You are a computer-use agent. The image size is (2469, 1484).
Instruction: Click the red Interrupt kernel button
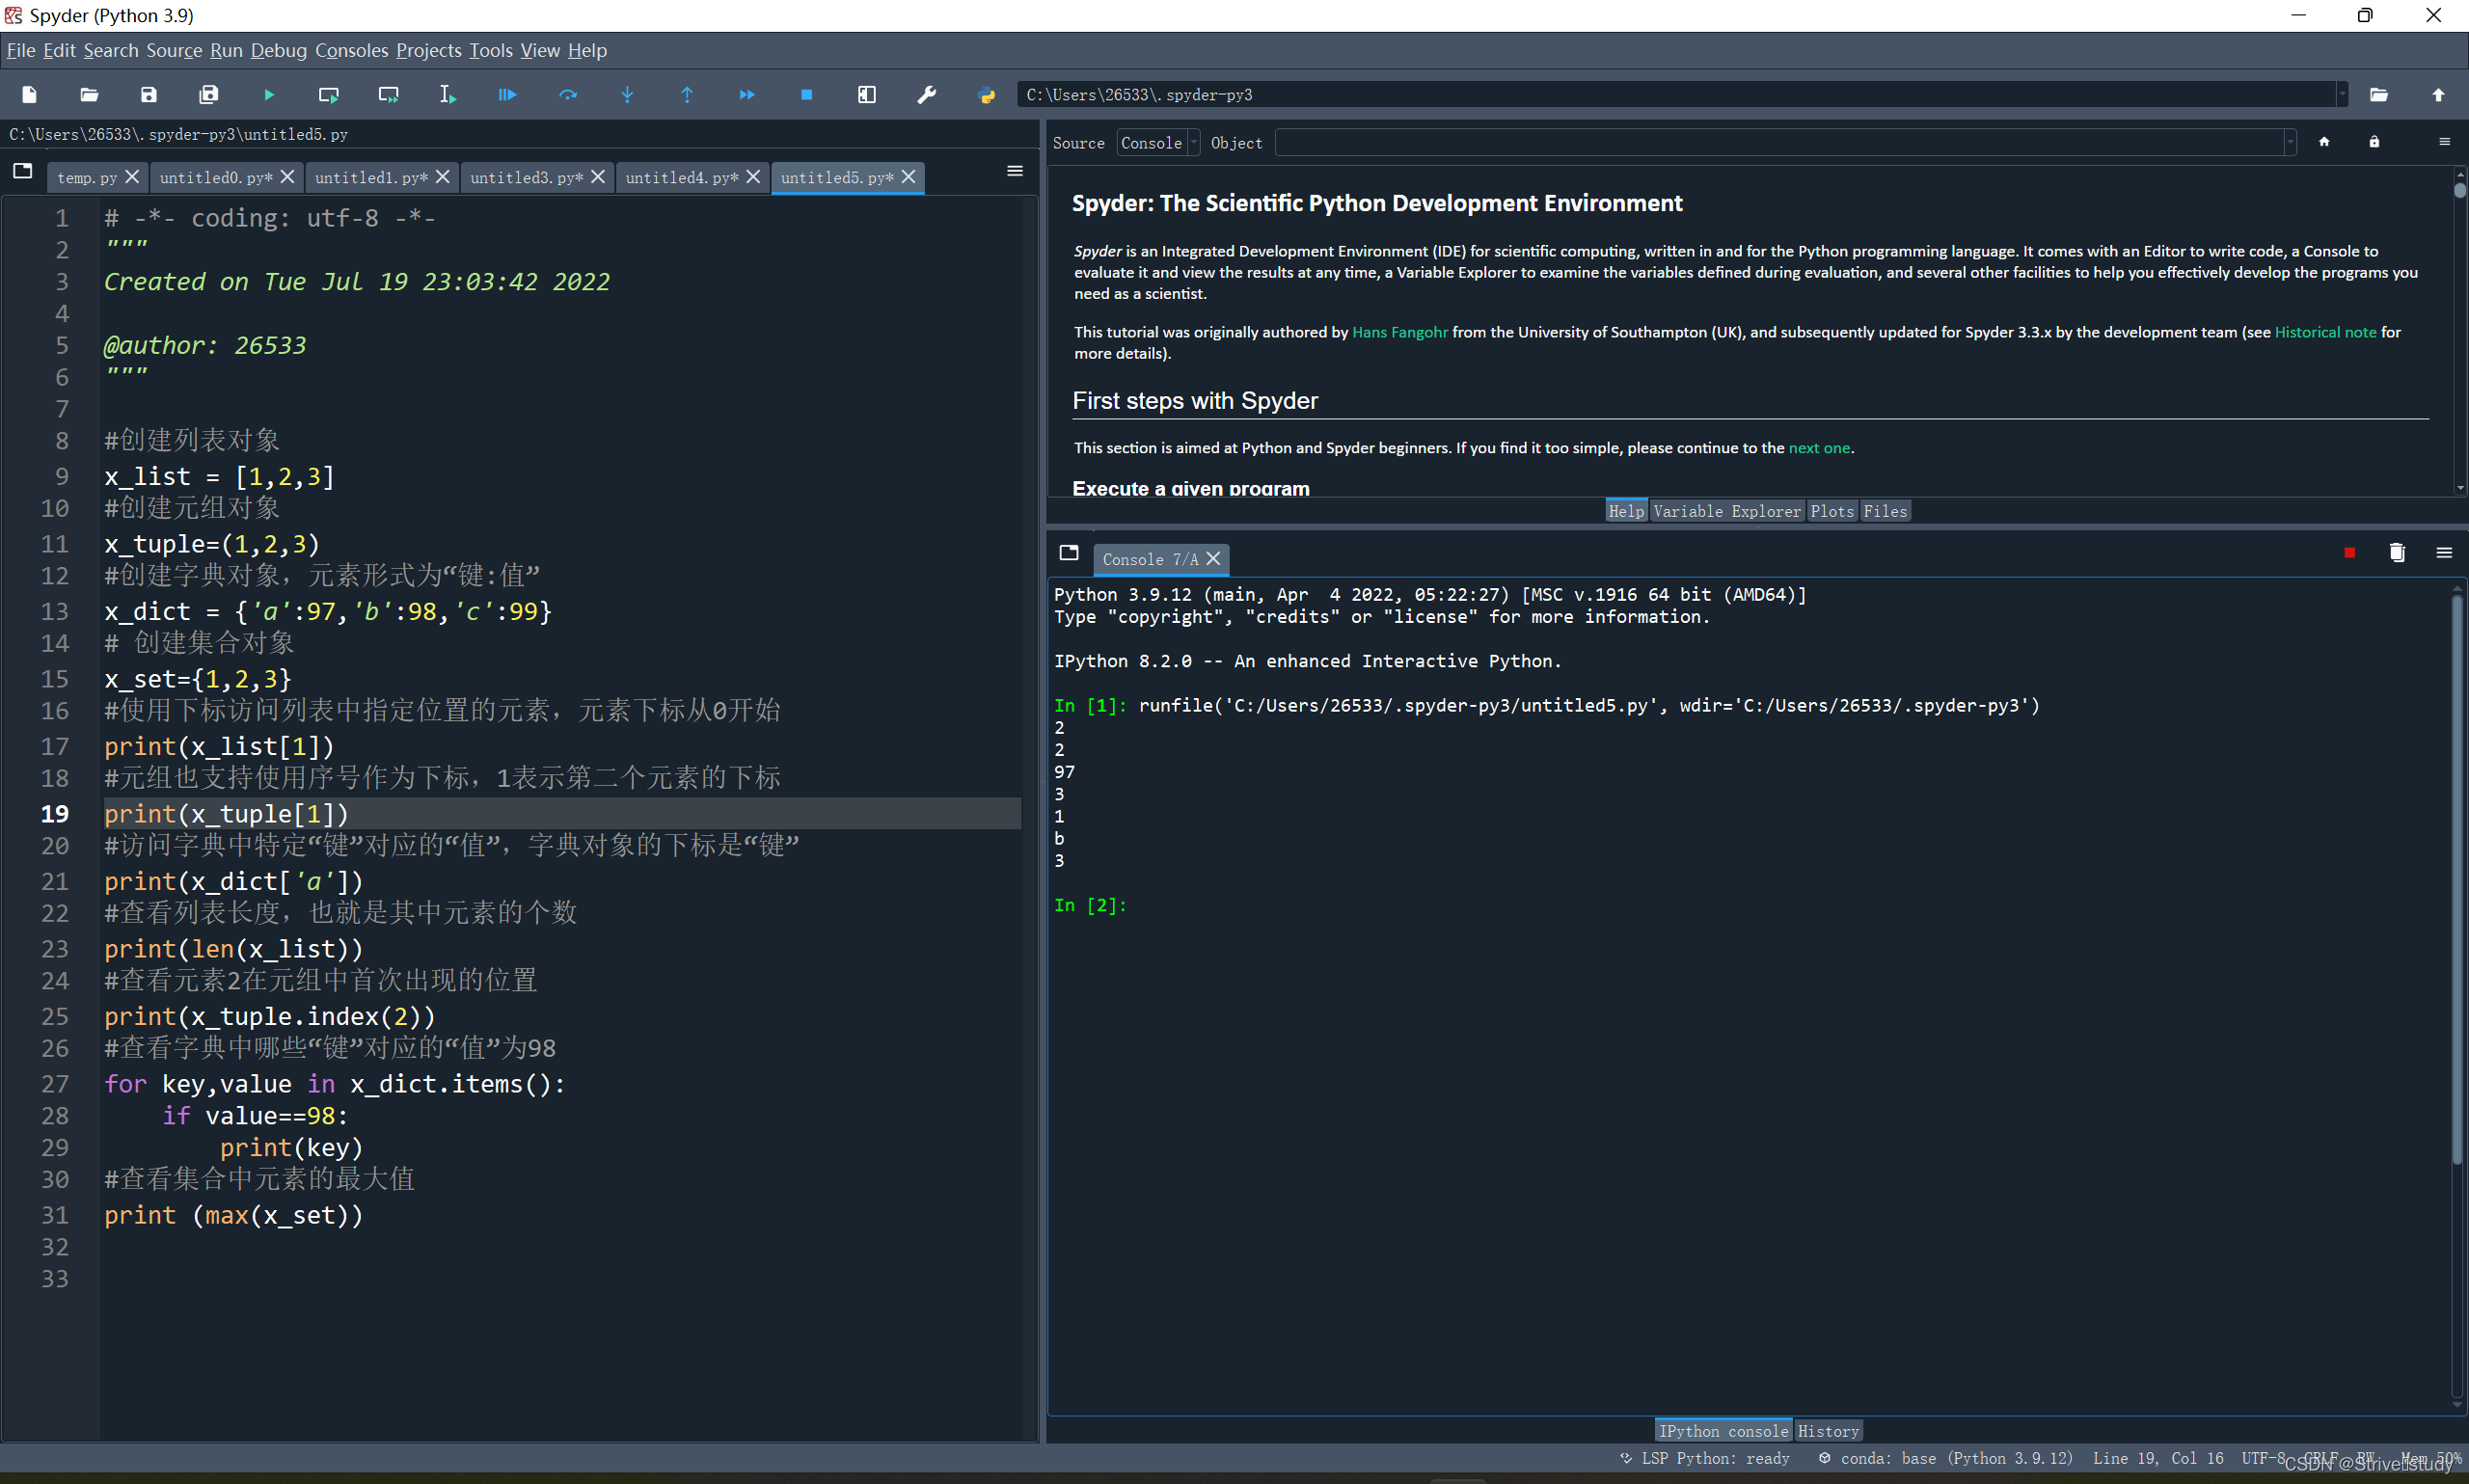(x=2349, y=553)
